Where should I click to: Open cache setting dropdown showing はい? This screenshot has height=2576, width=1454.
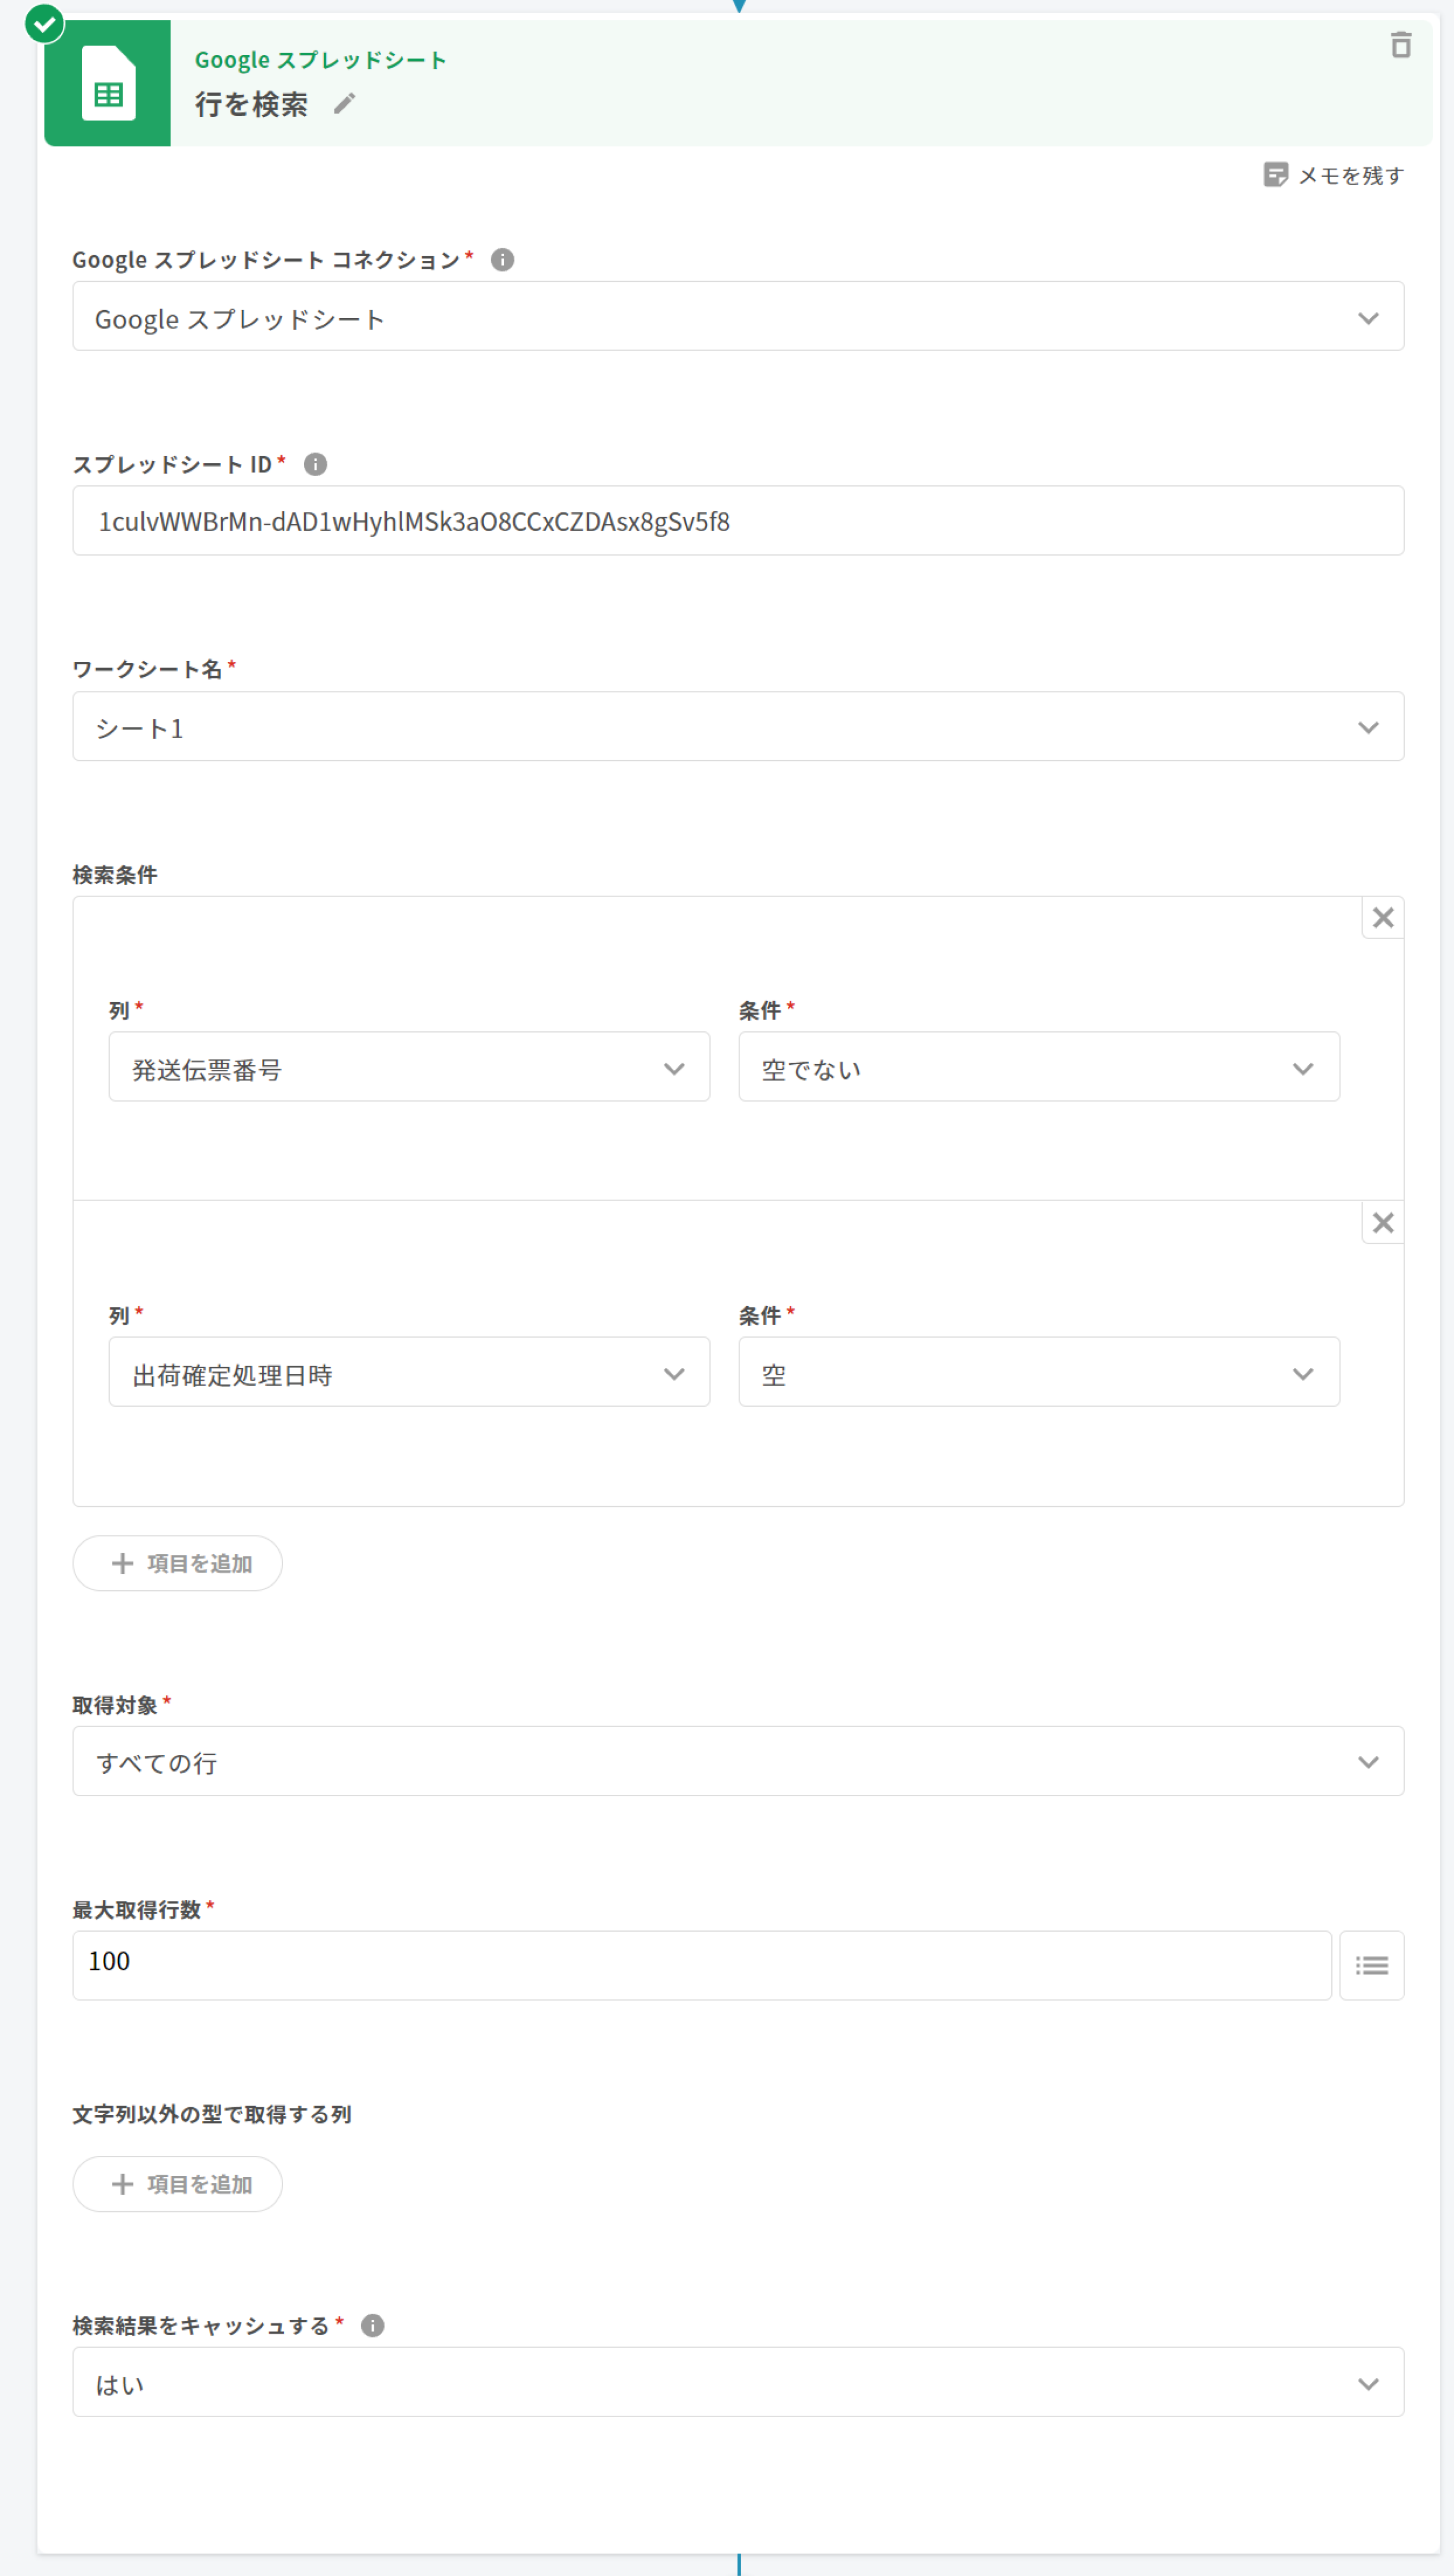[x=737, y=2382]
